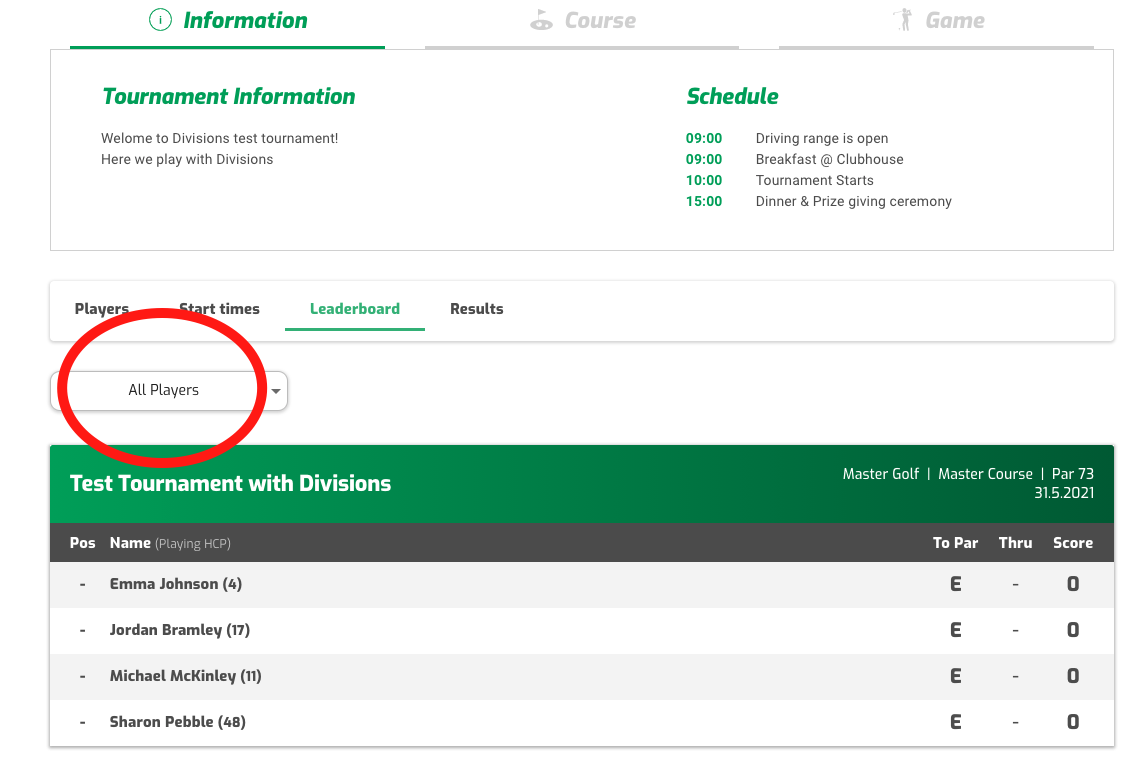This screenshot has height=776, width=1141.
Task: Click the arrow on the All Players selector
Action: tap(275, 392)
